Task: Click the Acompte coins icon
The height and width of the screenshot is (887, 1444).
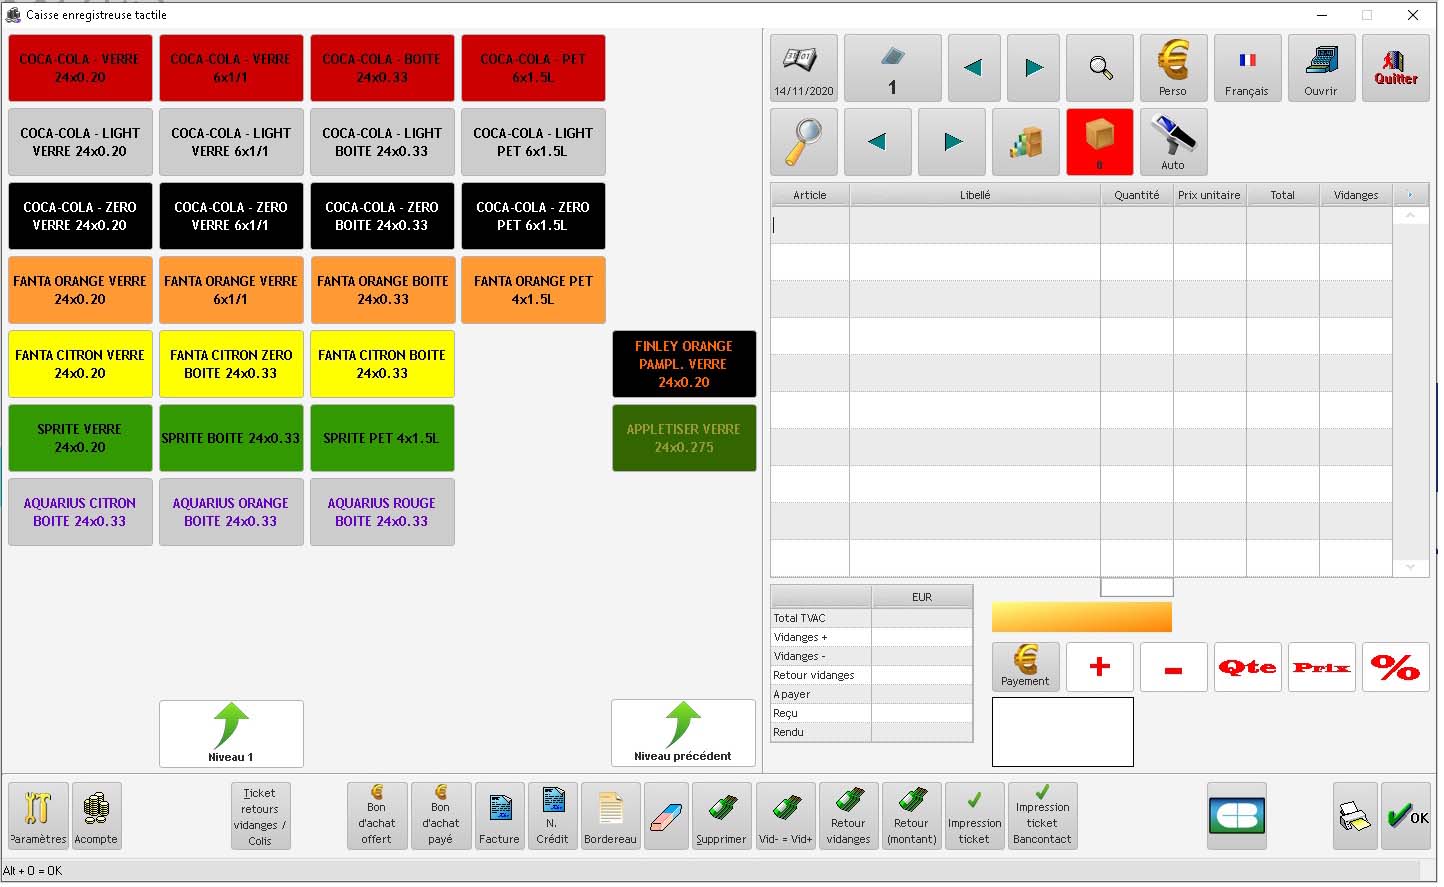Action: tap(96, 816)
